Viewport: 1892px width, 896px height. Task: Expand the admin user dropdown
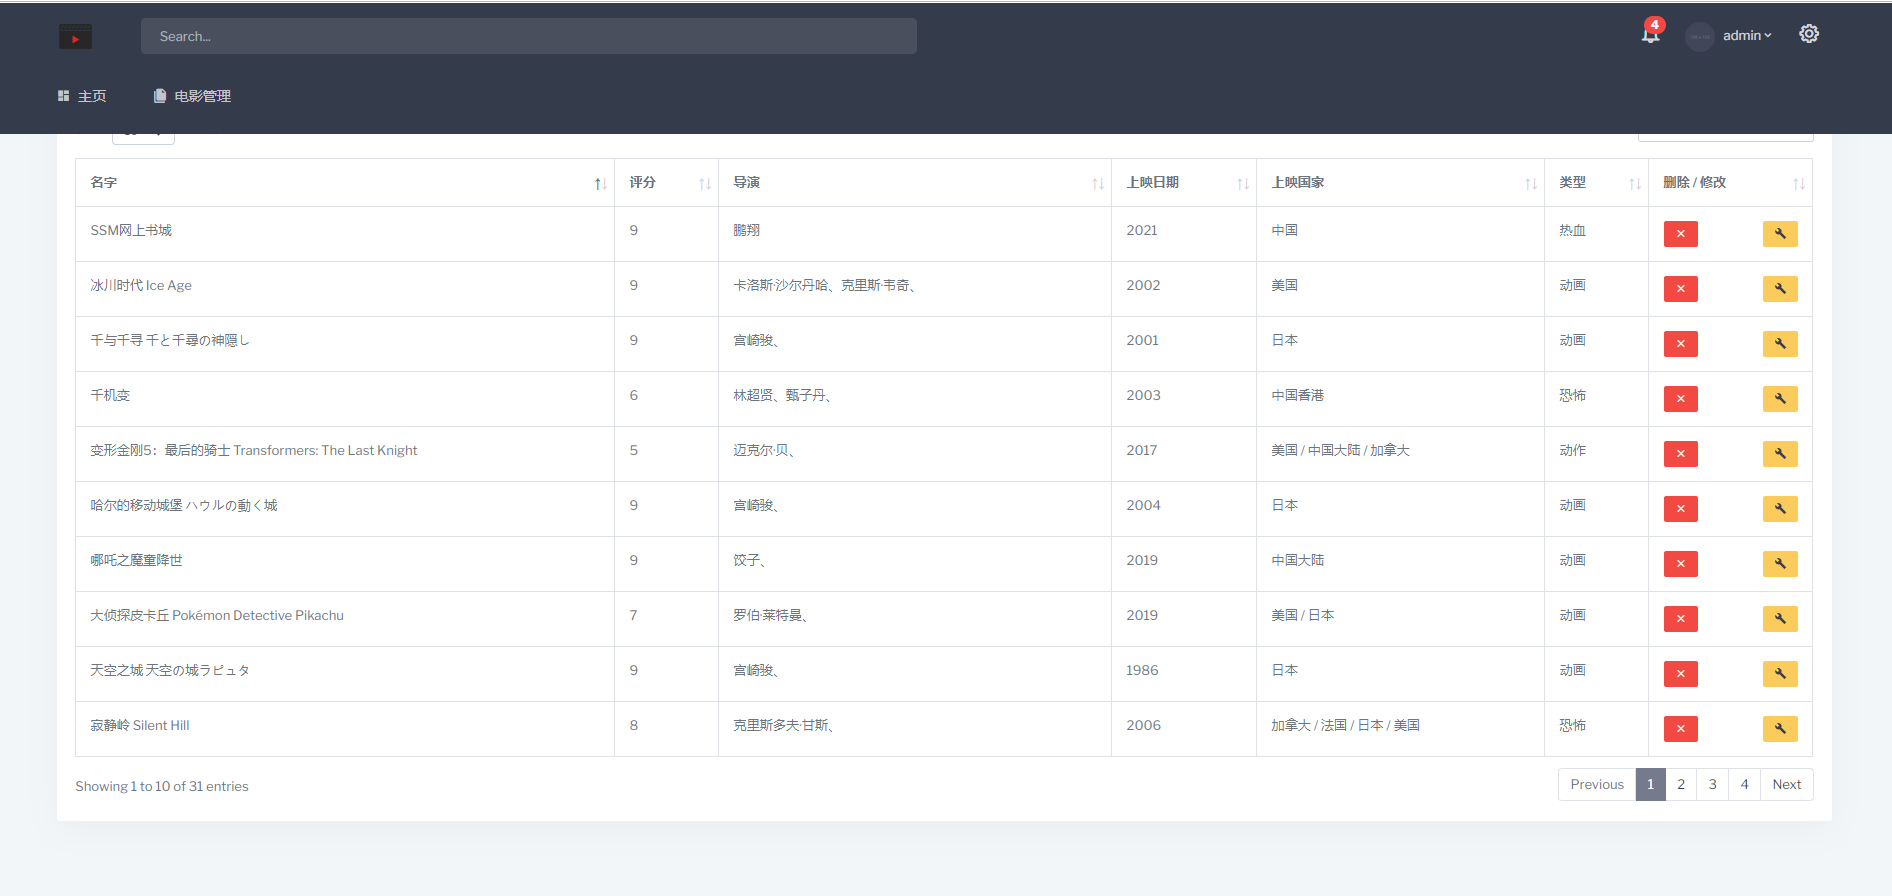[x=1747, y=36]
